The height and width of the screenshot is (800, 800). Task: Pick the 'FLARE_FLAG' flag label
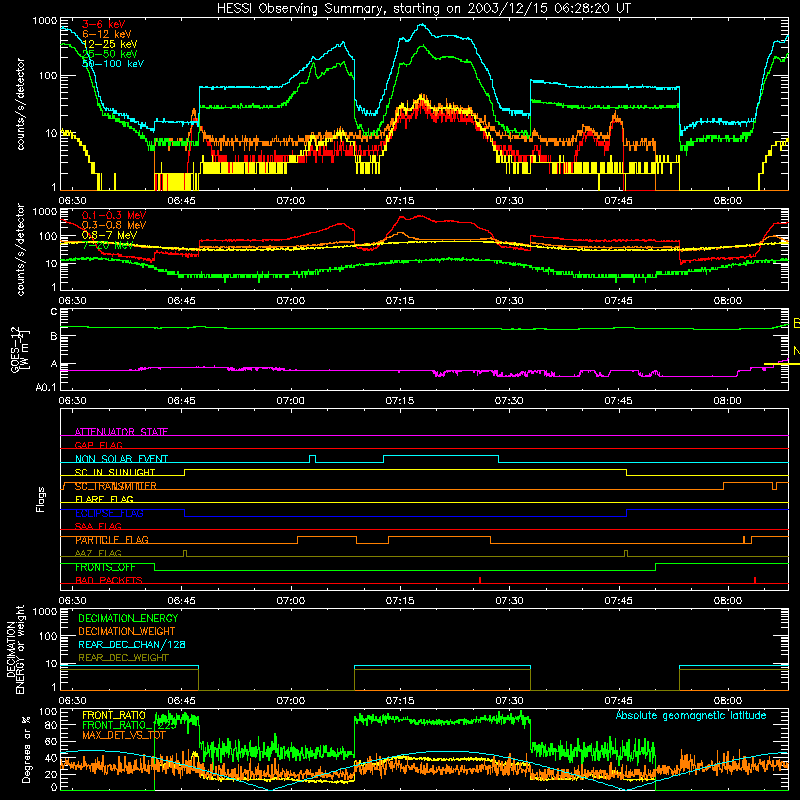point(104,498)
